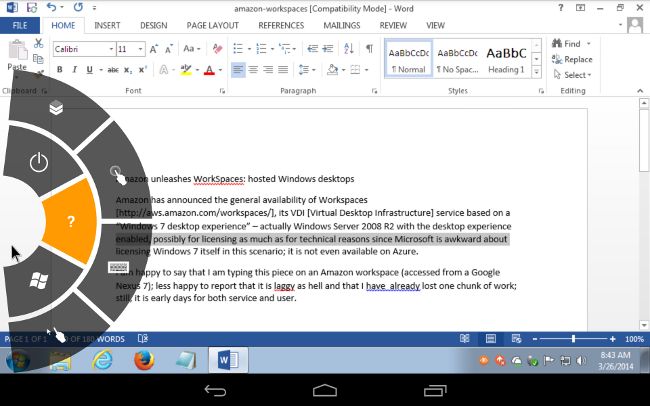Switch to the VIEW tab

click(x=435, y=25)
